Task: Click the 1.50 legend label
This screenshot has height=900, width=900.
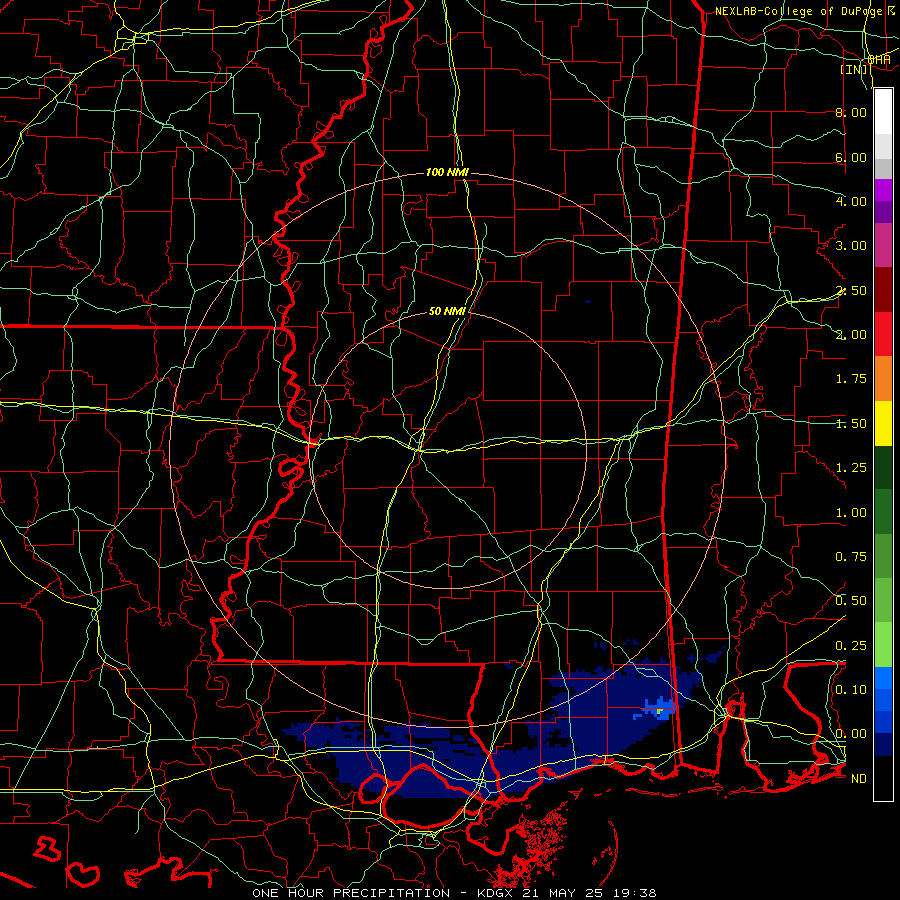Action: [851, 423]
